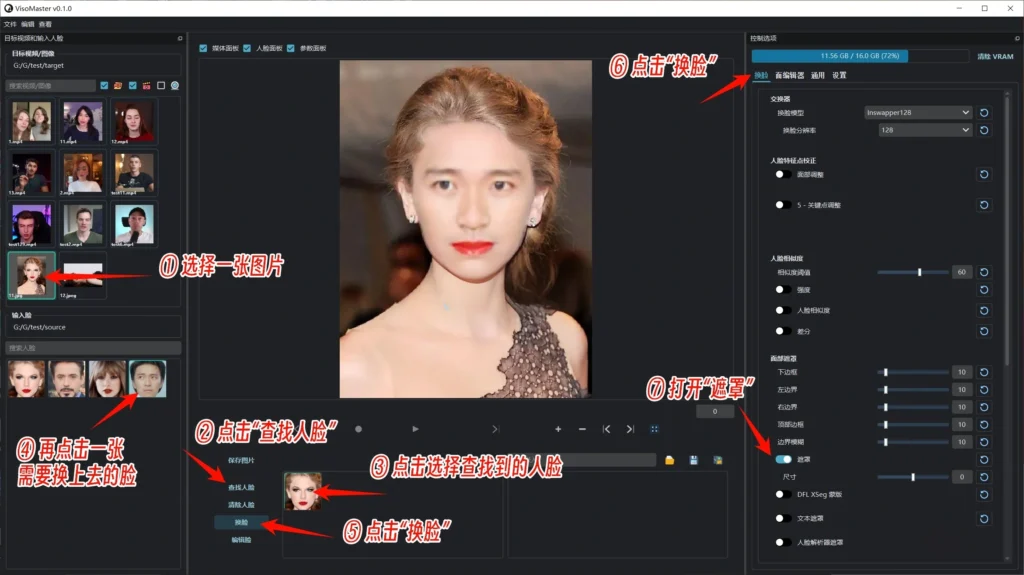Enable the 面部调整 toggle
This screenshot has width=1024, height=575.
click(x=783, y=174)
